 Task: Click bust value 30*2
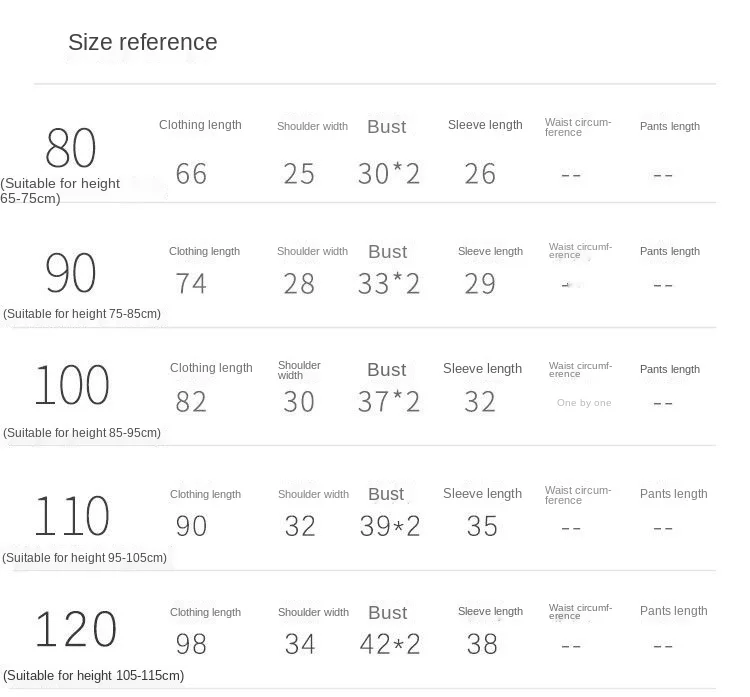coord(389,174)
